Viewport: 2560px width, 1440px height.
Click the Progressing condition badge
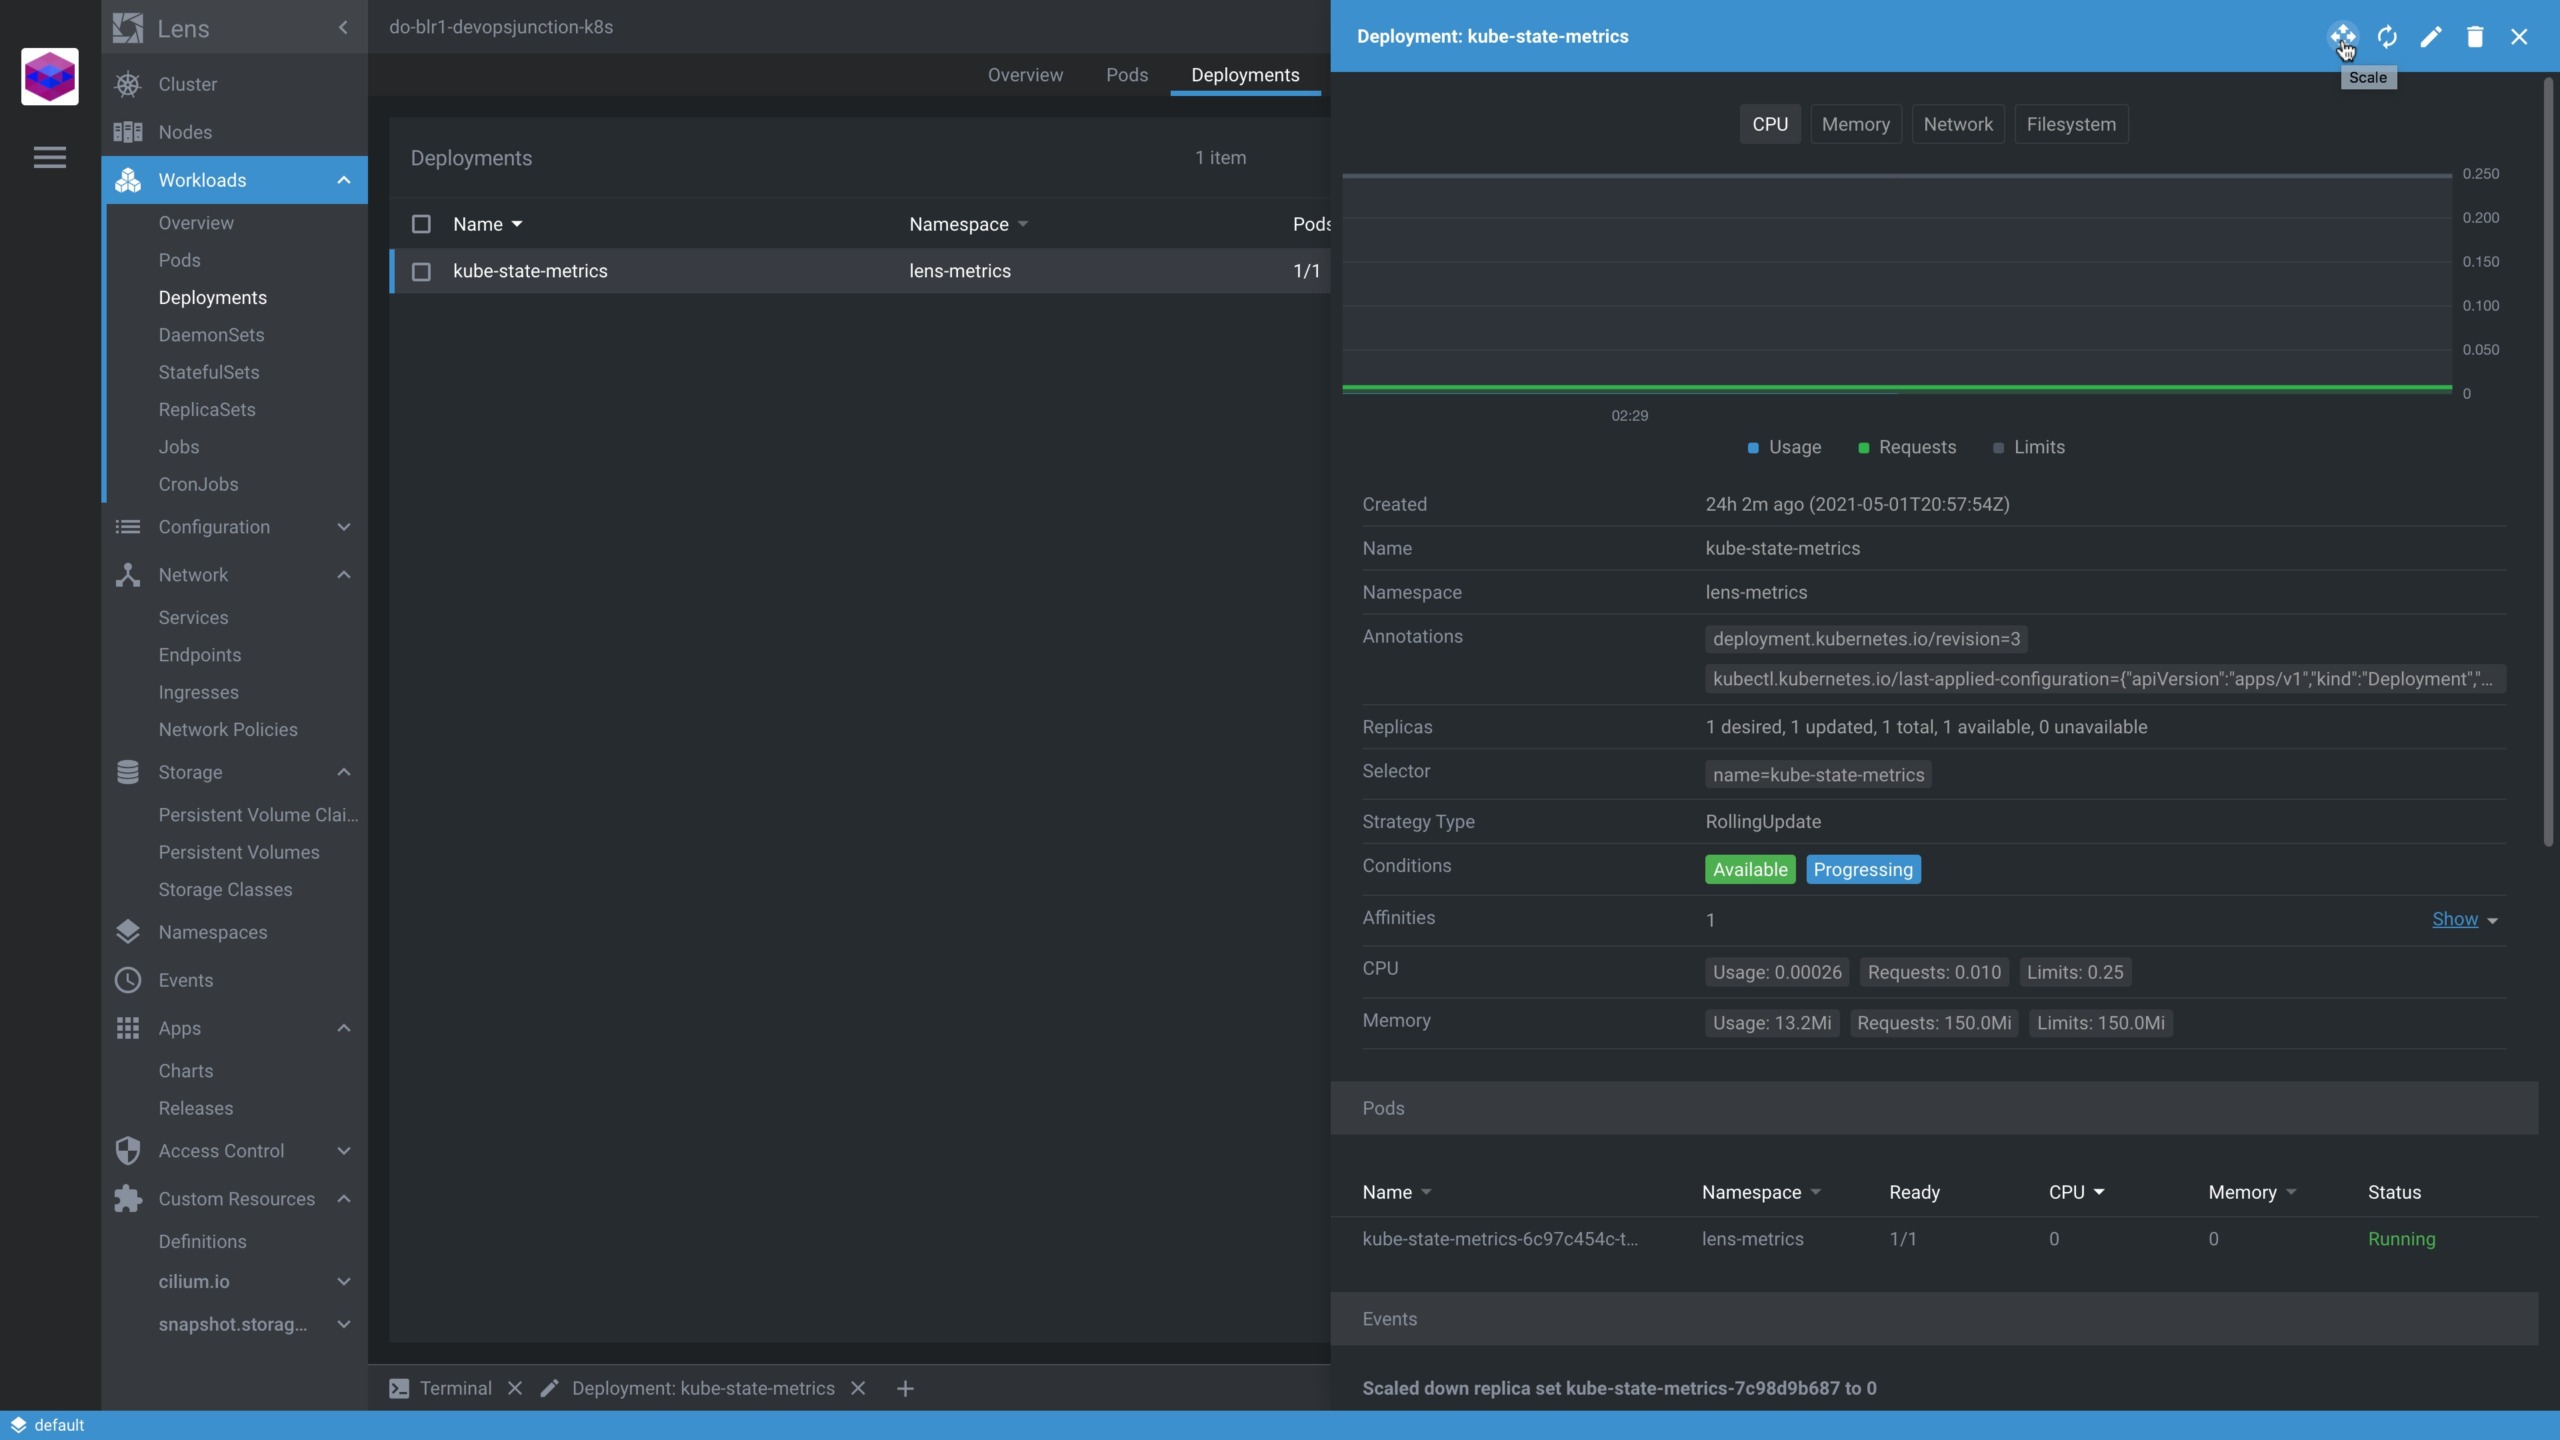pyautogui.click(x=1863, y=869)
